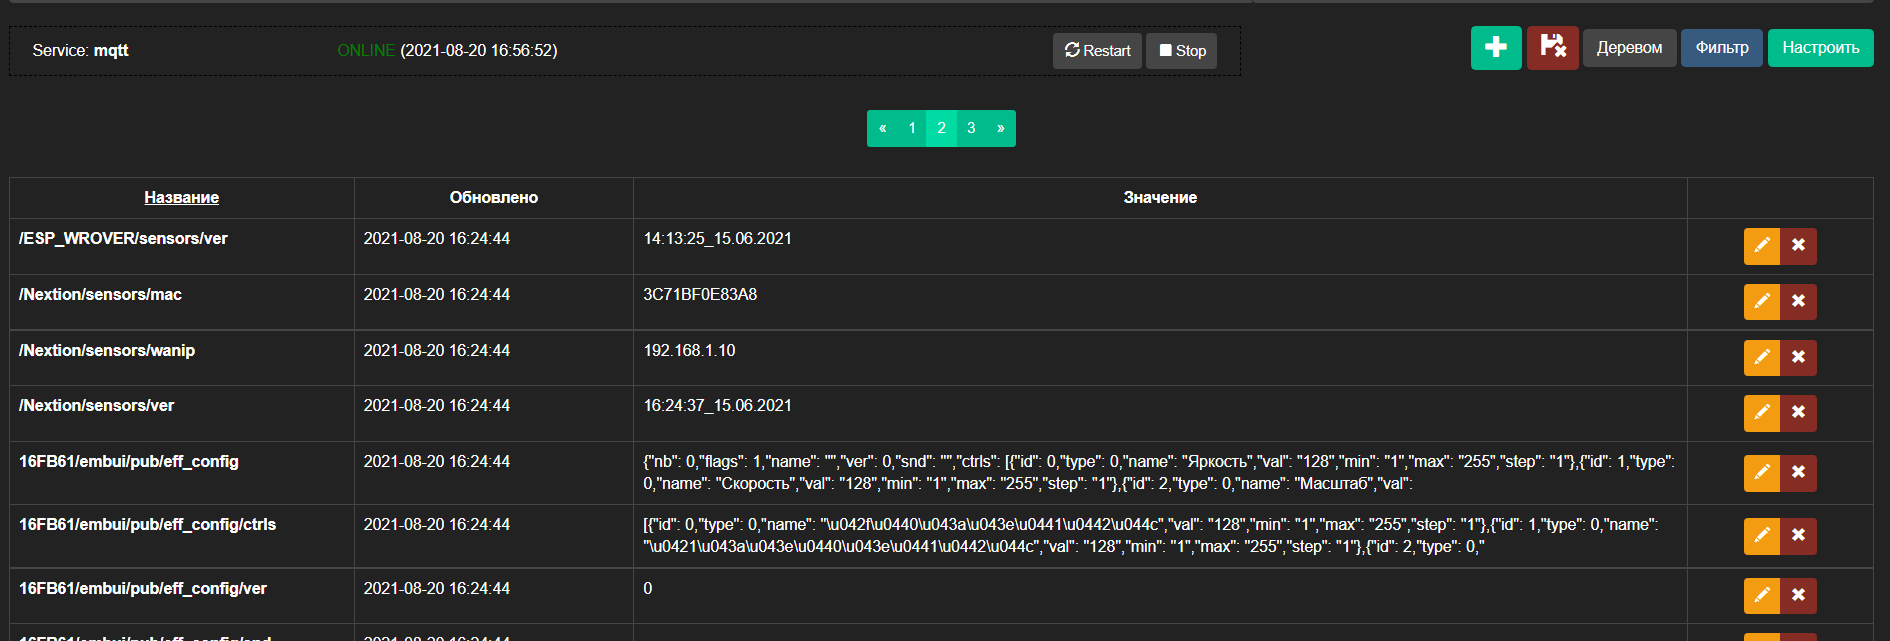
Task: Go to the next page arrow
Action: point(1000,128)
